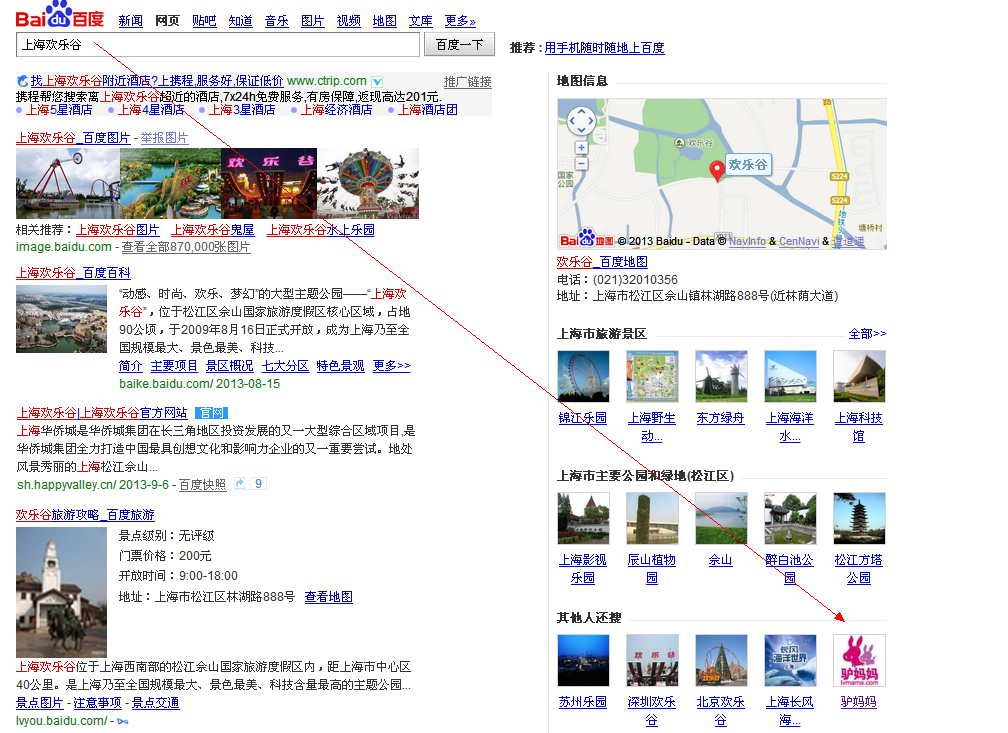Viewport: 1008px width, 733px height.
Task: Open 上海欢乐谷官方网站 result
Action: point(102,413)
